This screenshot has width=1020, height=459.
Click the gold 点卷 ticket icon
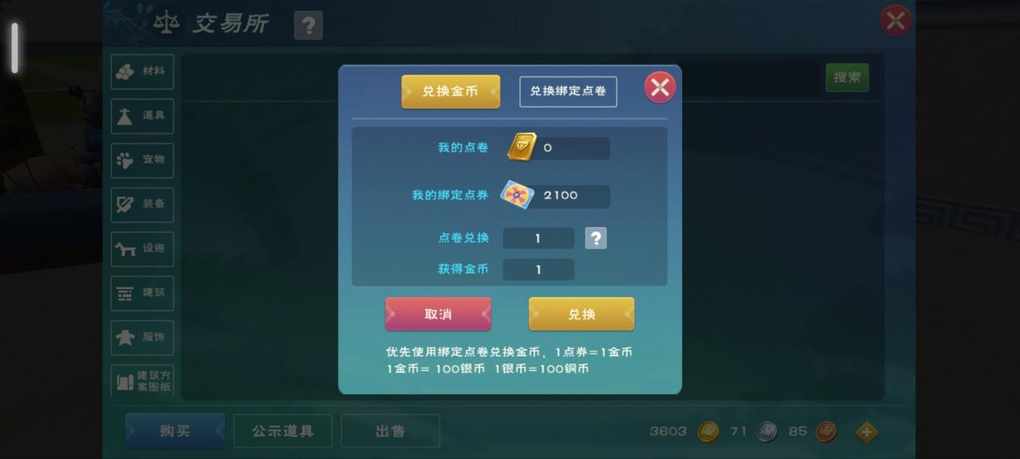click(x=521, y=147)
